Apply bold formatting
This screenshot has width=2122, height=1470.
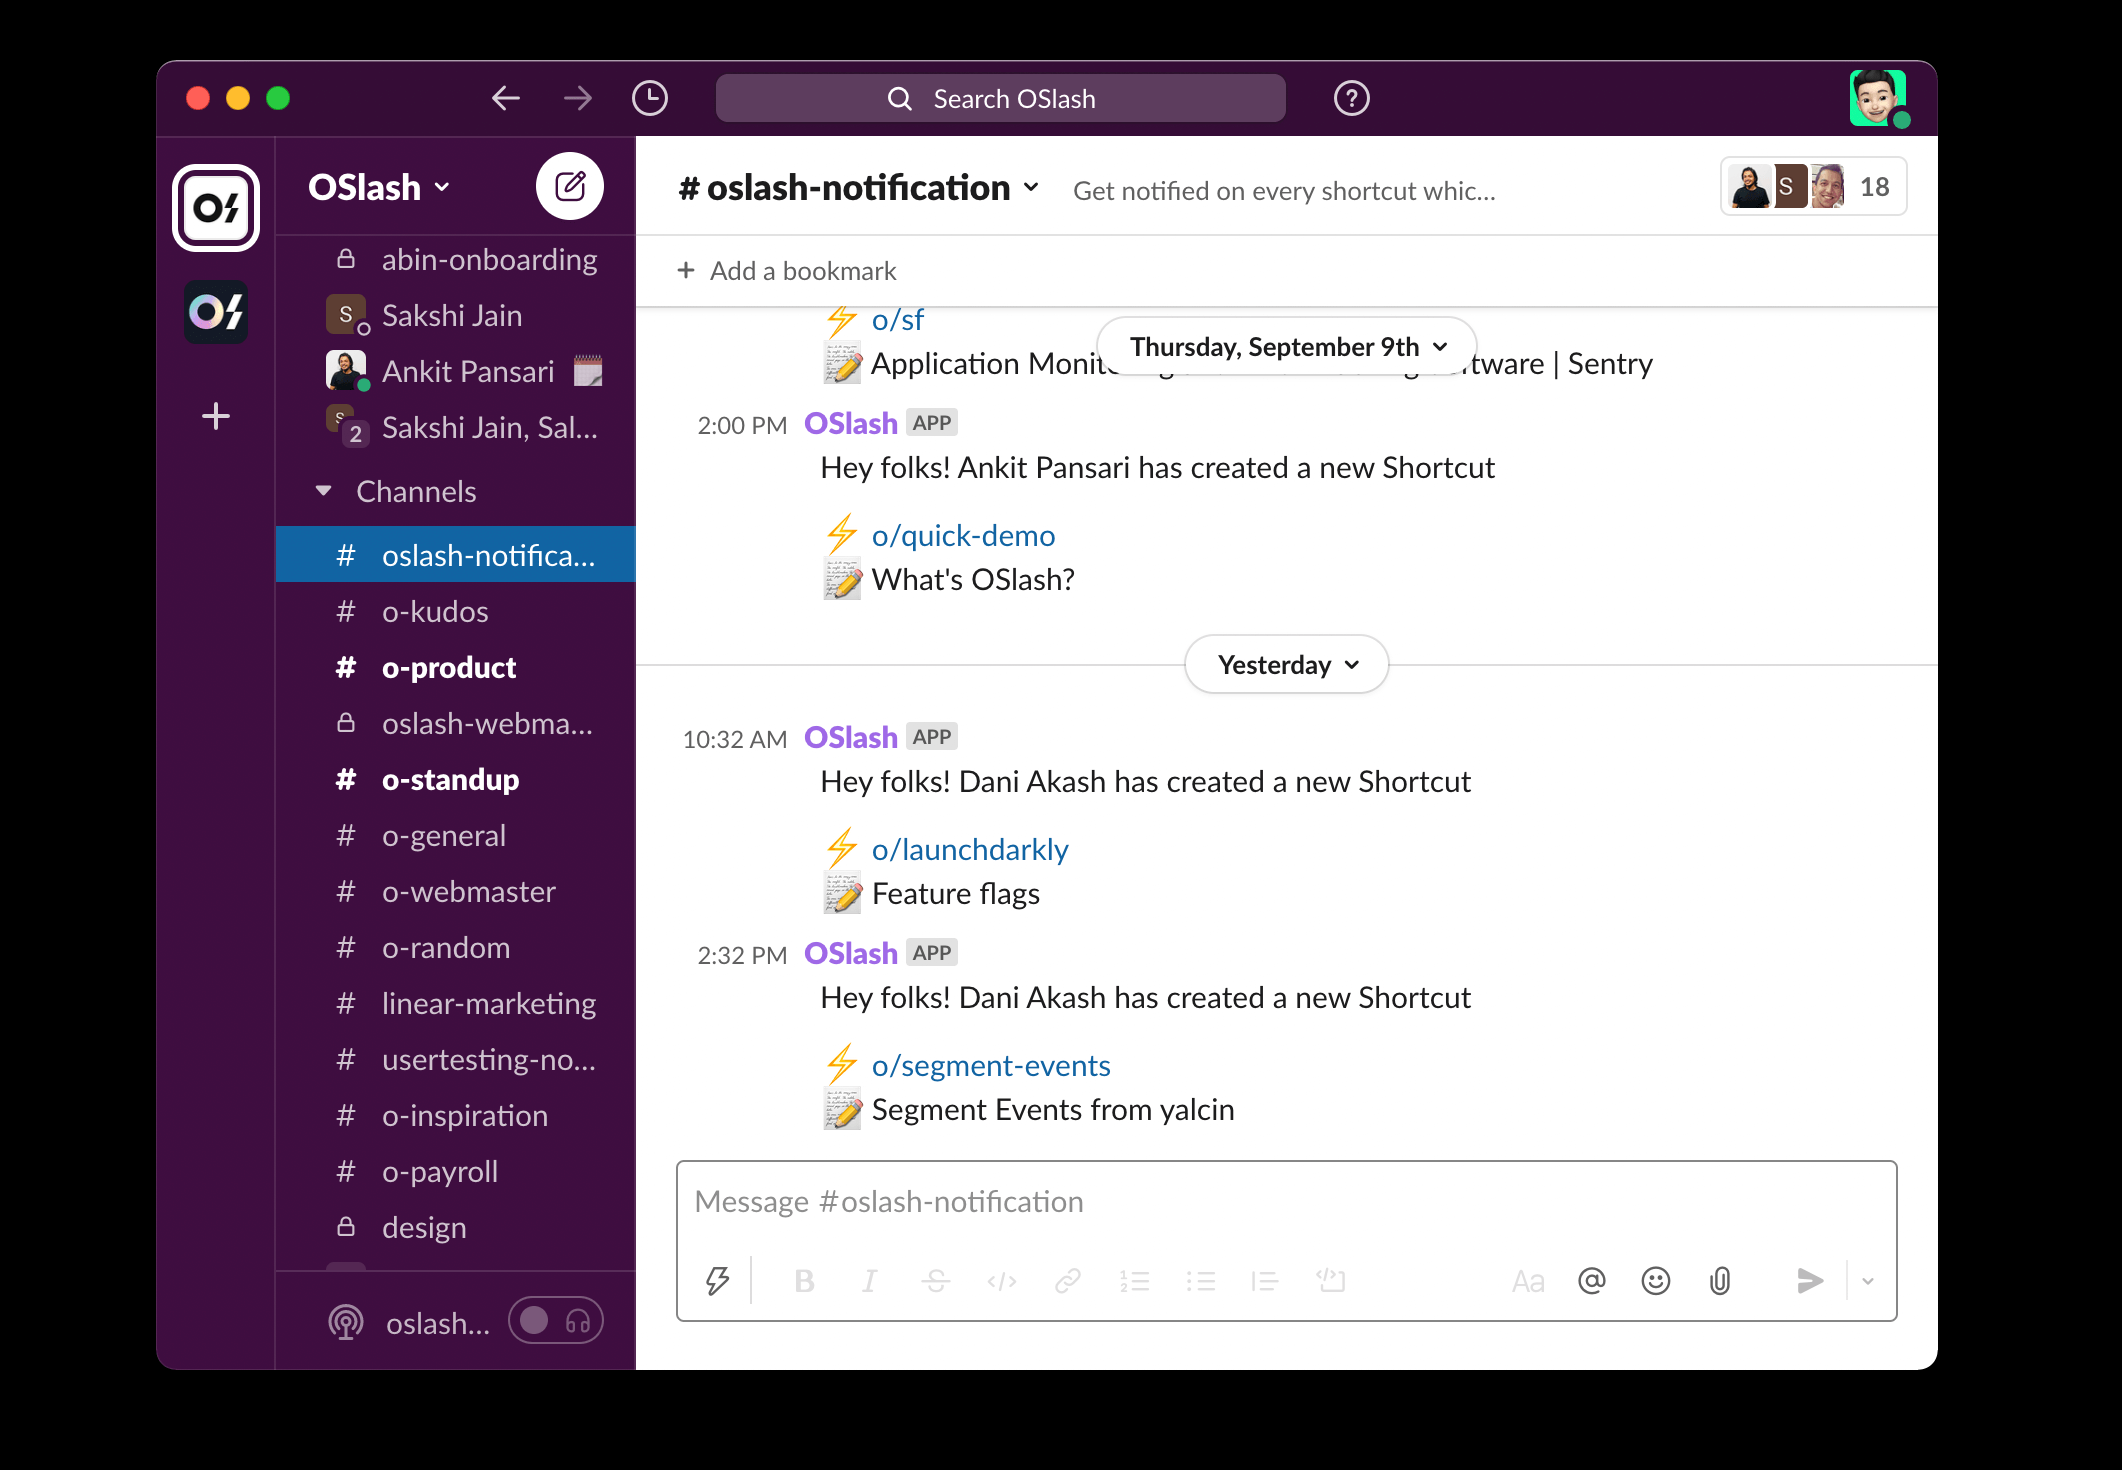click(804, 1281)
